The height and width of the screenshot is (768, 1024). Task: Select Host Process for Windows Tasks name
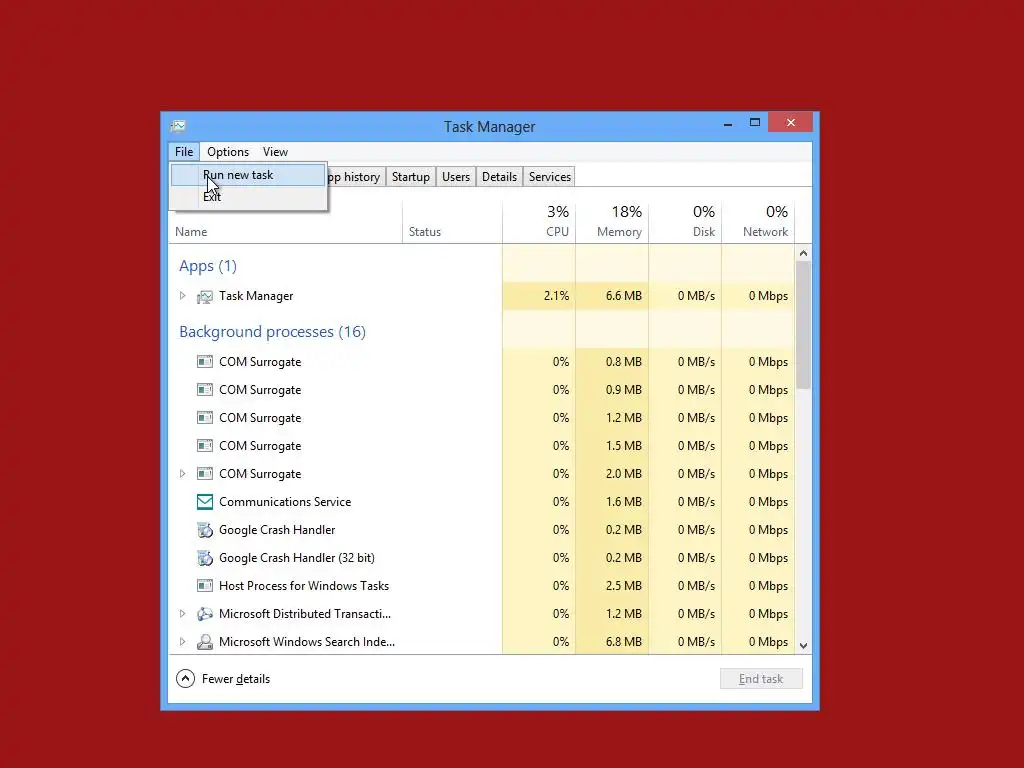(304, 586)
